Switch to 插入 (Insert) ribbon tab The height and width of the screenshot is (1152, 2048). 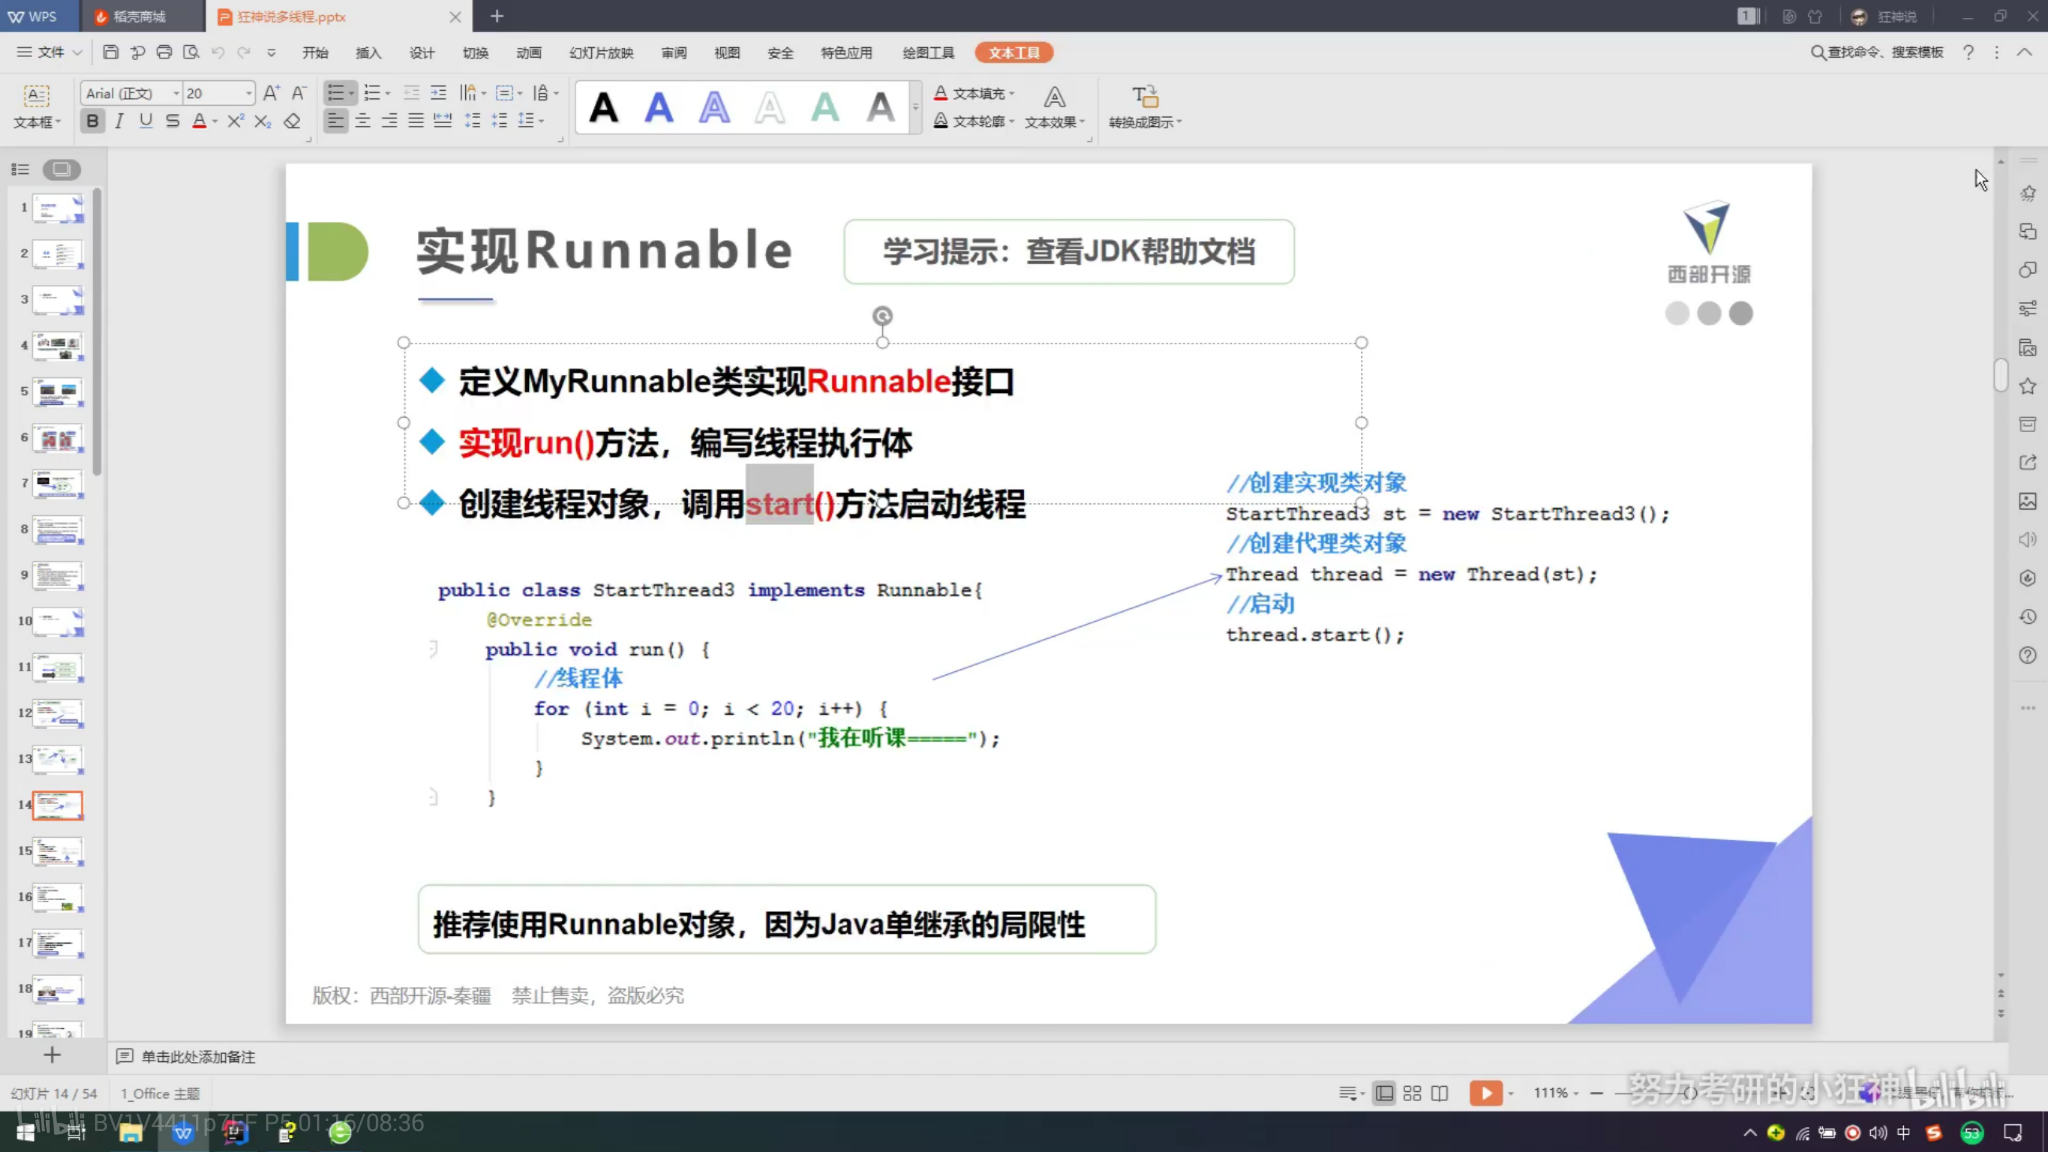[368, 52]
